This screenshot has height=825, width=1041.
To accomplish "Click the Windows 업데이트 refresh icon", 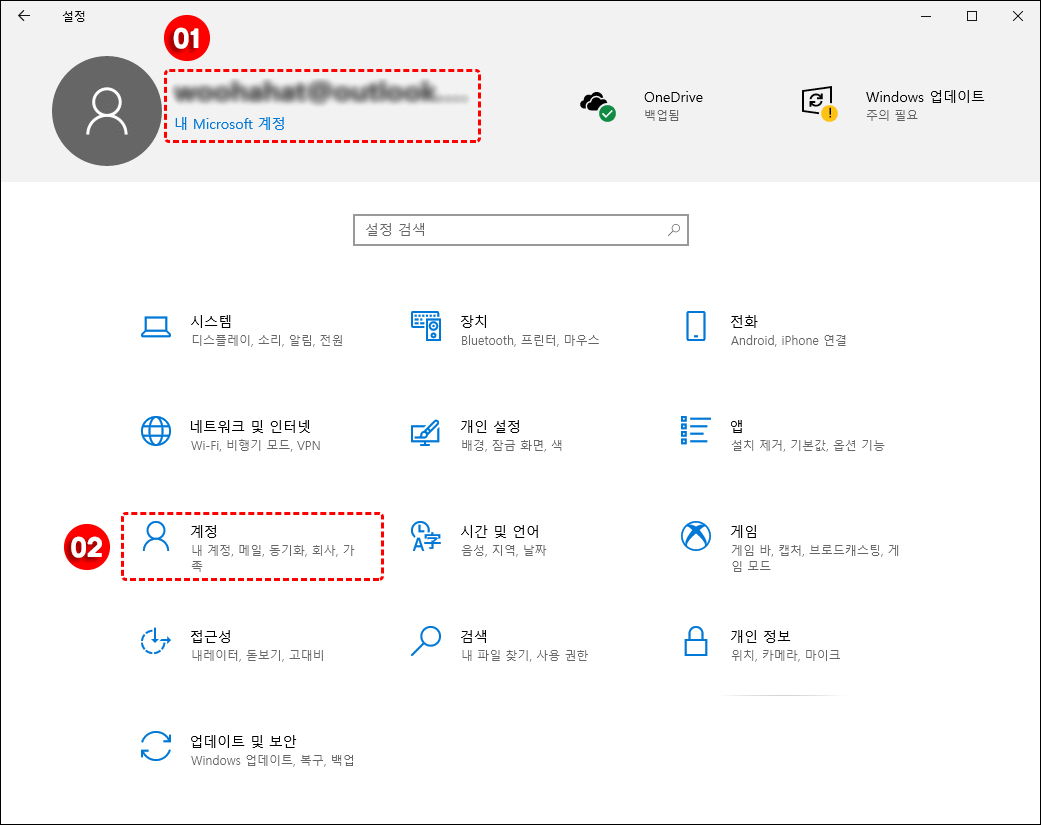I will click(819, 104).
